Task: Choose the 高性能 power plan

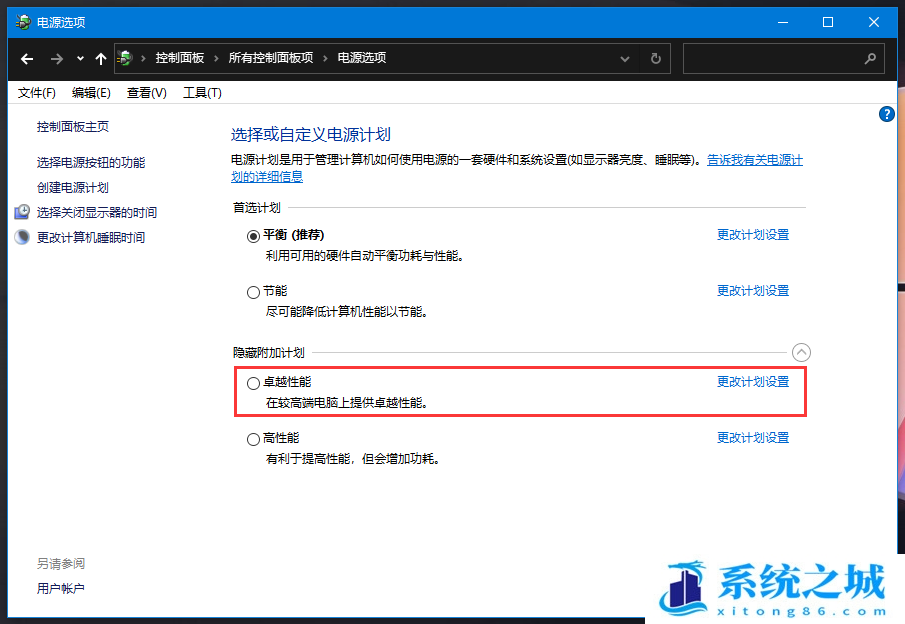Action: pos(253,439)
